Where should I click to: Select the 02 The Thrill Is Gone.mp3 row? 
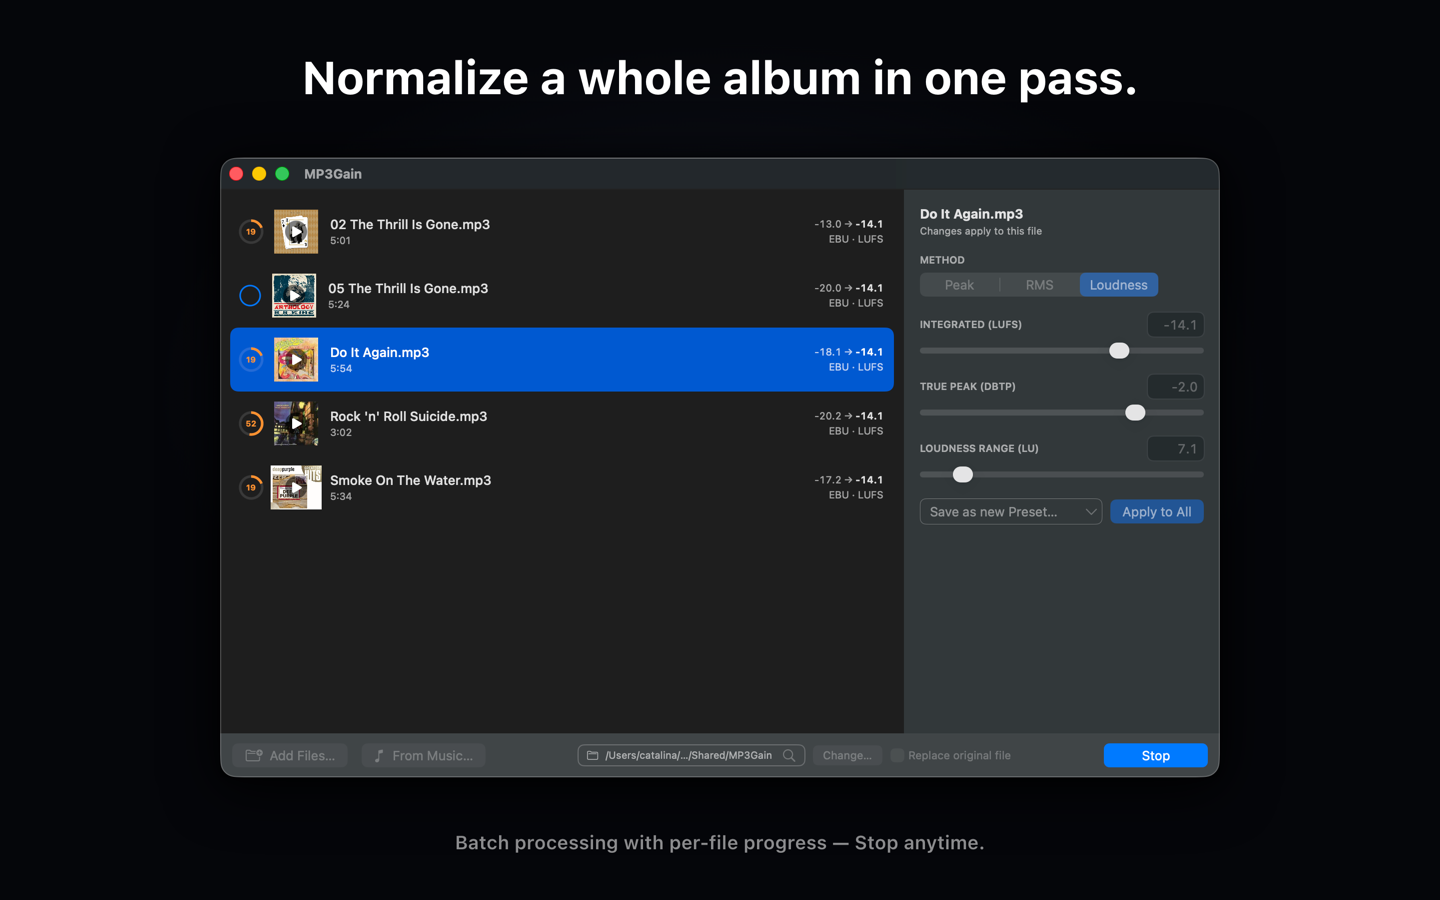(x=562, y=232)
